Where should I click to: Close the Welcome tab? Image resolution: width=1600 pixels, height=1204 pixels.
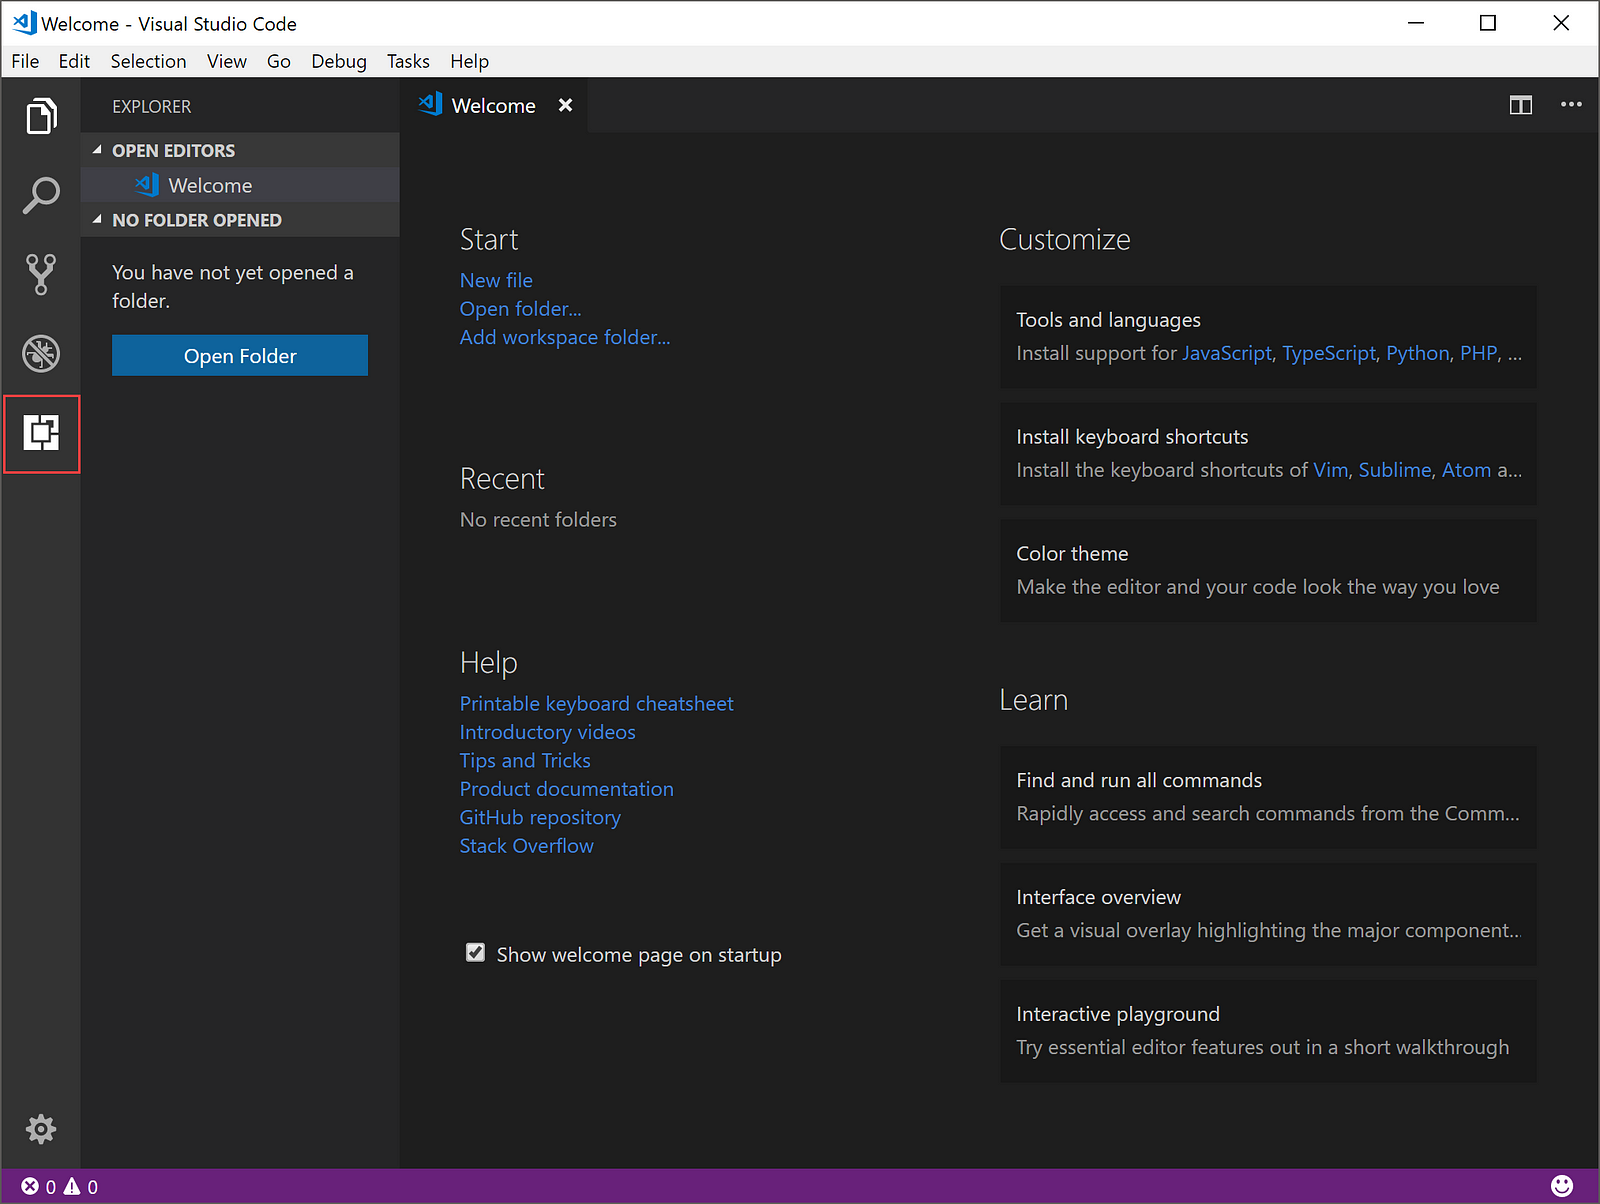tap(565, 105)
